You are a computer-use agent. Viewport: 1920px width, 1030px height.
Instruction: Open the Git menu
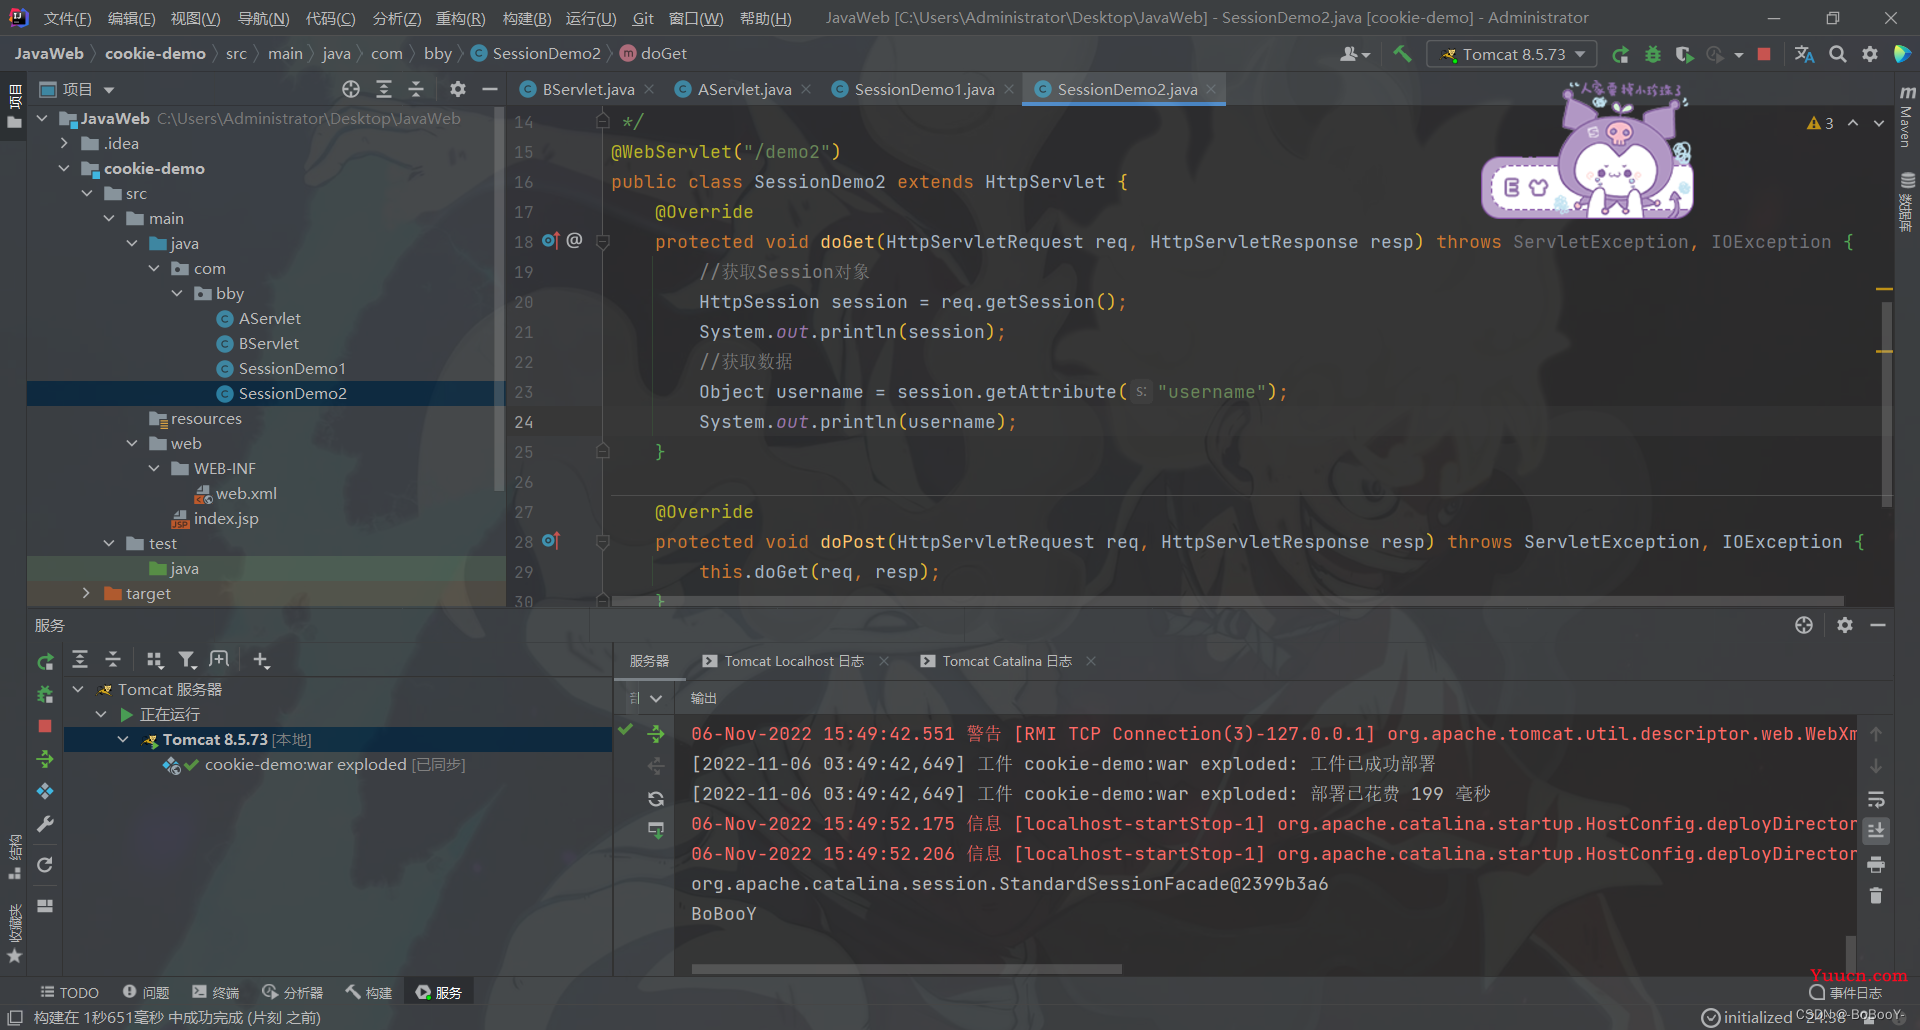click(643, 18)
